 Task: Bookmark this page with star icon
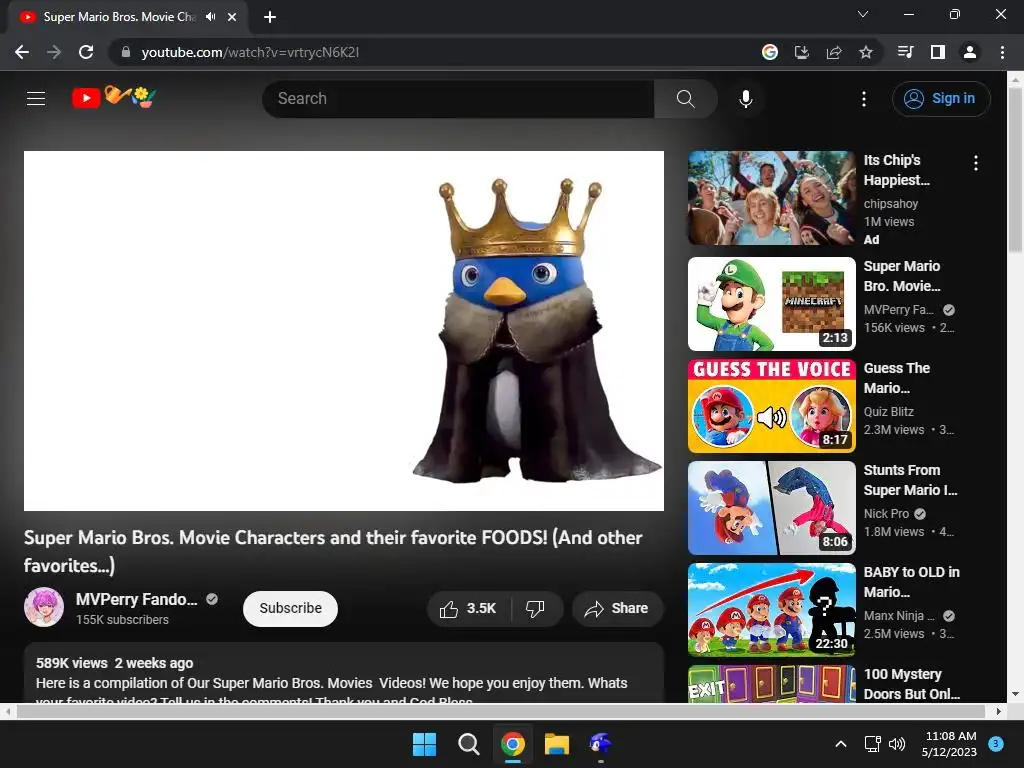pos(866,52)
